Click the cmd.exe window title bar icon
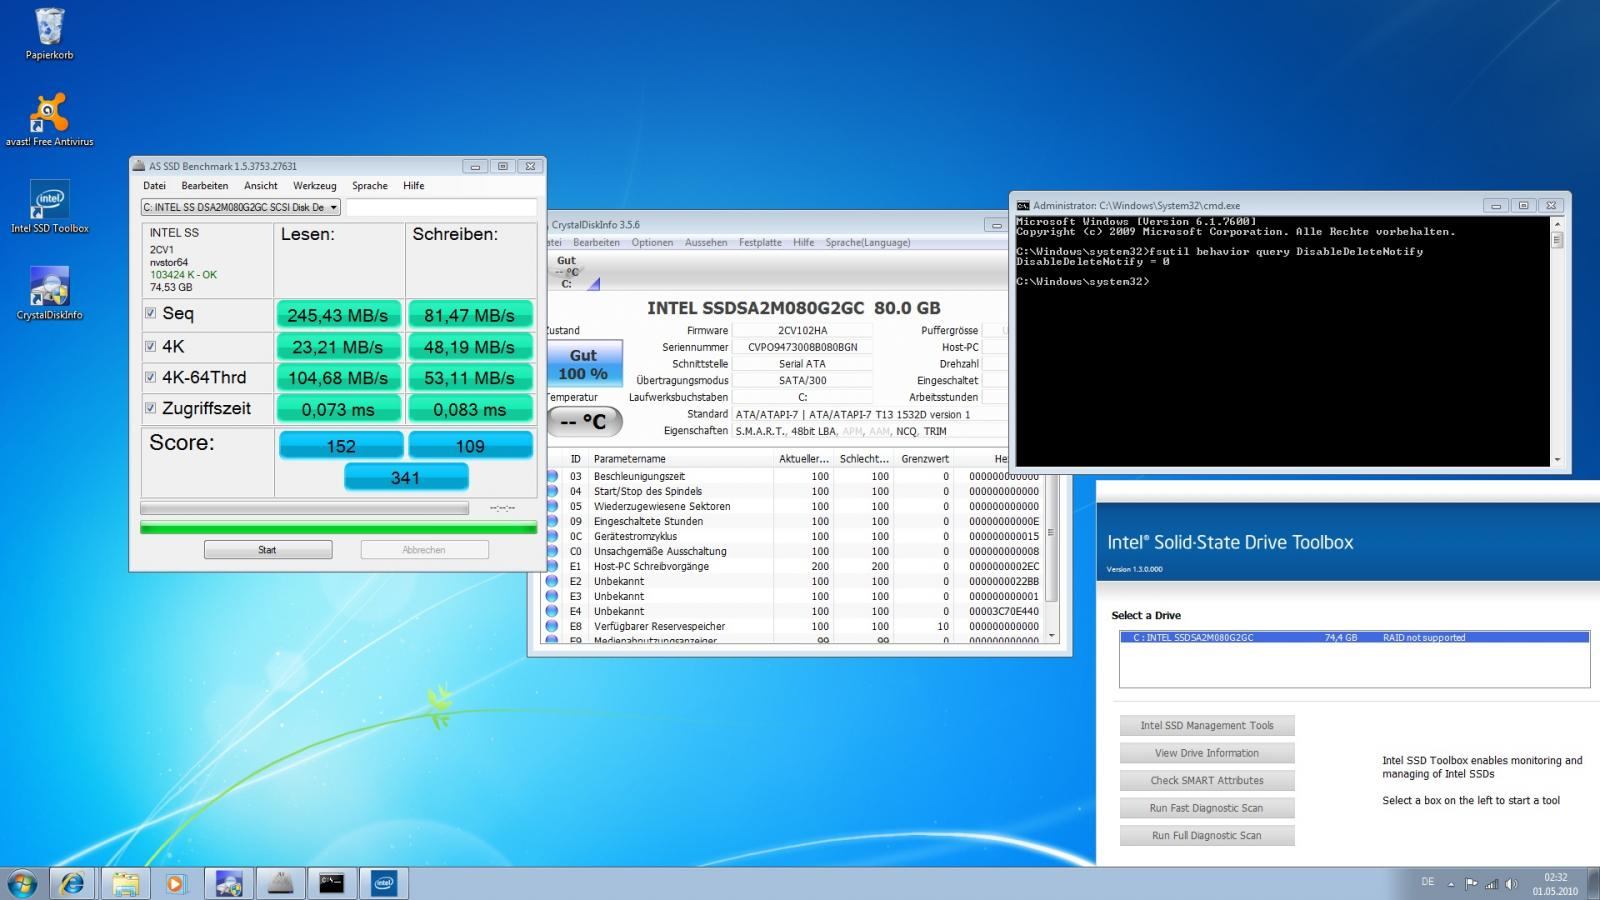Screen dimensions: 1600x900 [1023, 205]
